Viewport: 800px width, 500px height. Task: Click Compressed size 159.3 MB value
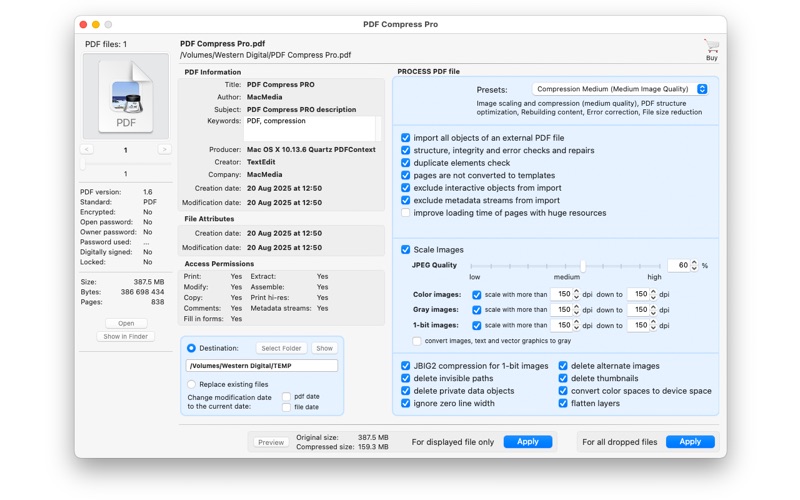(x=373, y=447)
